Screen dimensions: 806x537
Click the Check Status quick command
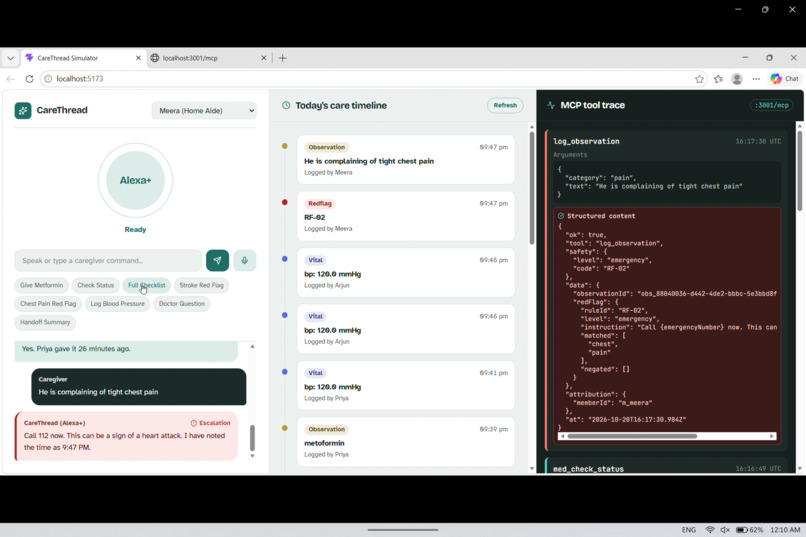coord(96,285)
